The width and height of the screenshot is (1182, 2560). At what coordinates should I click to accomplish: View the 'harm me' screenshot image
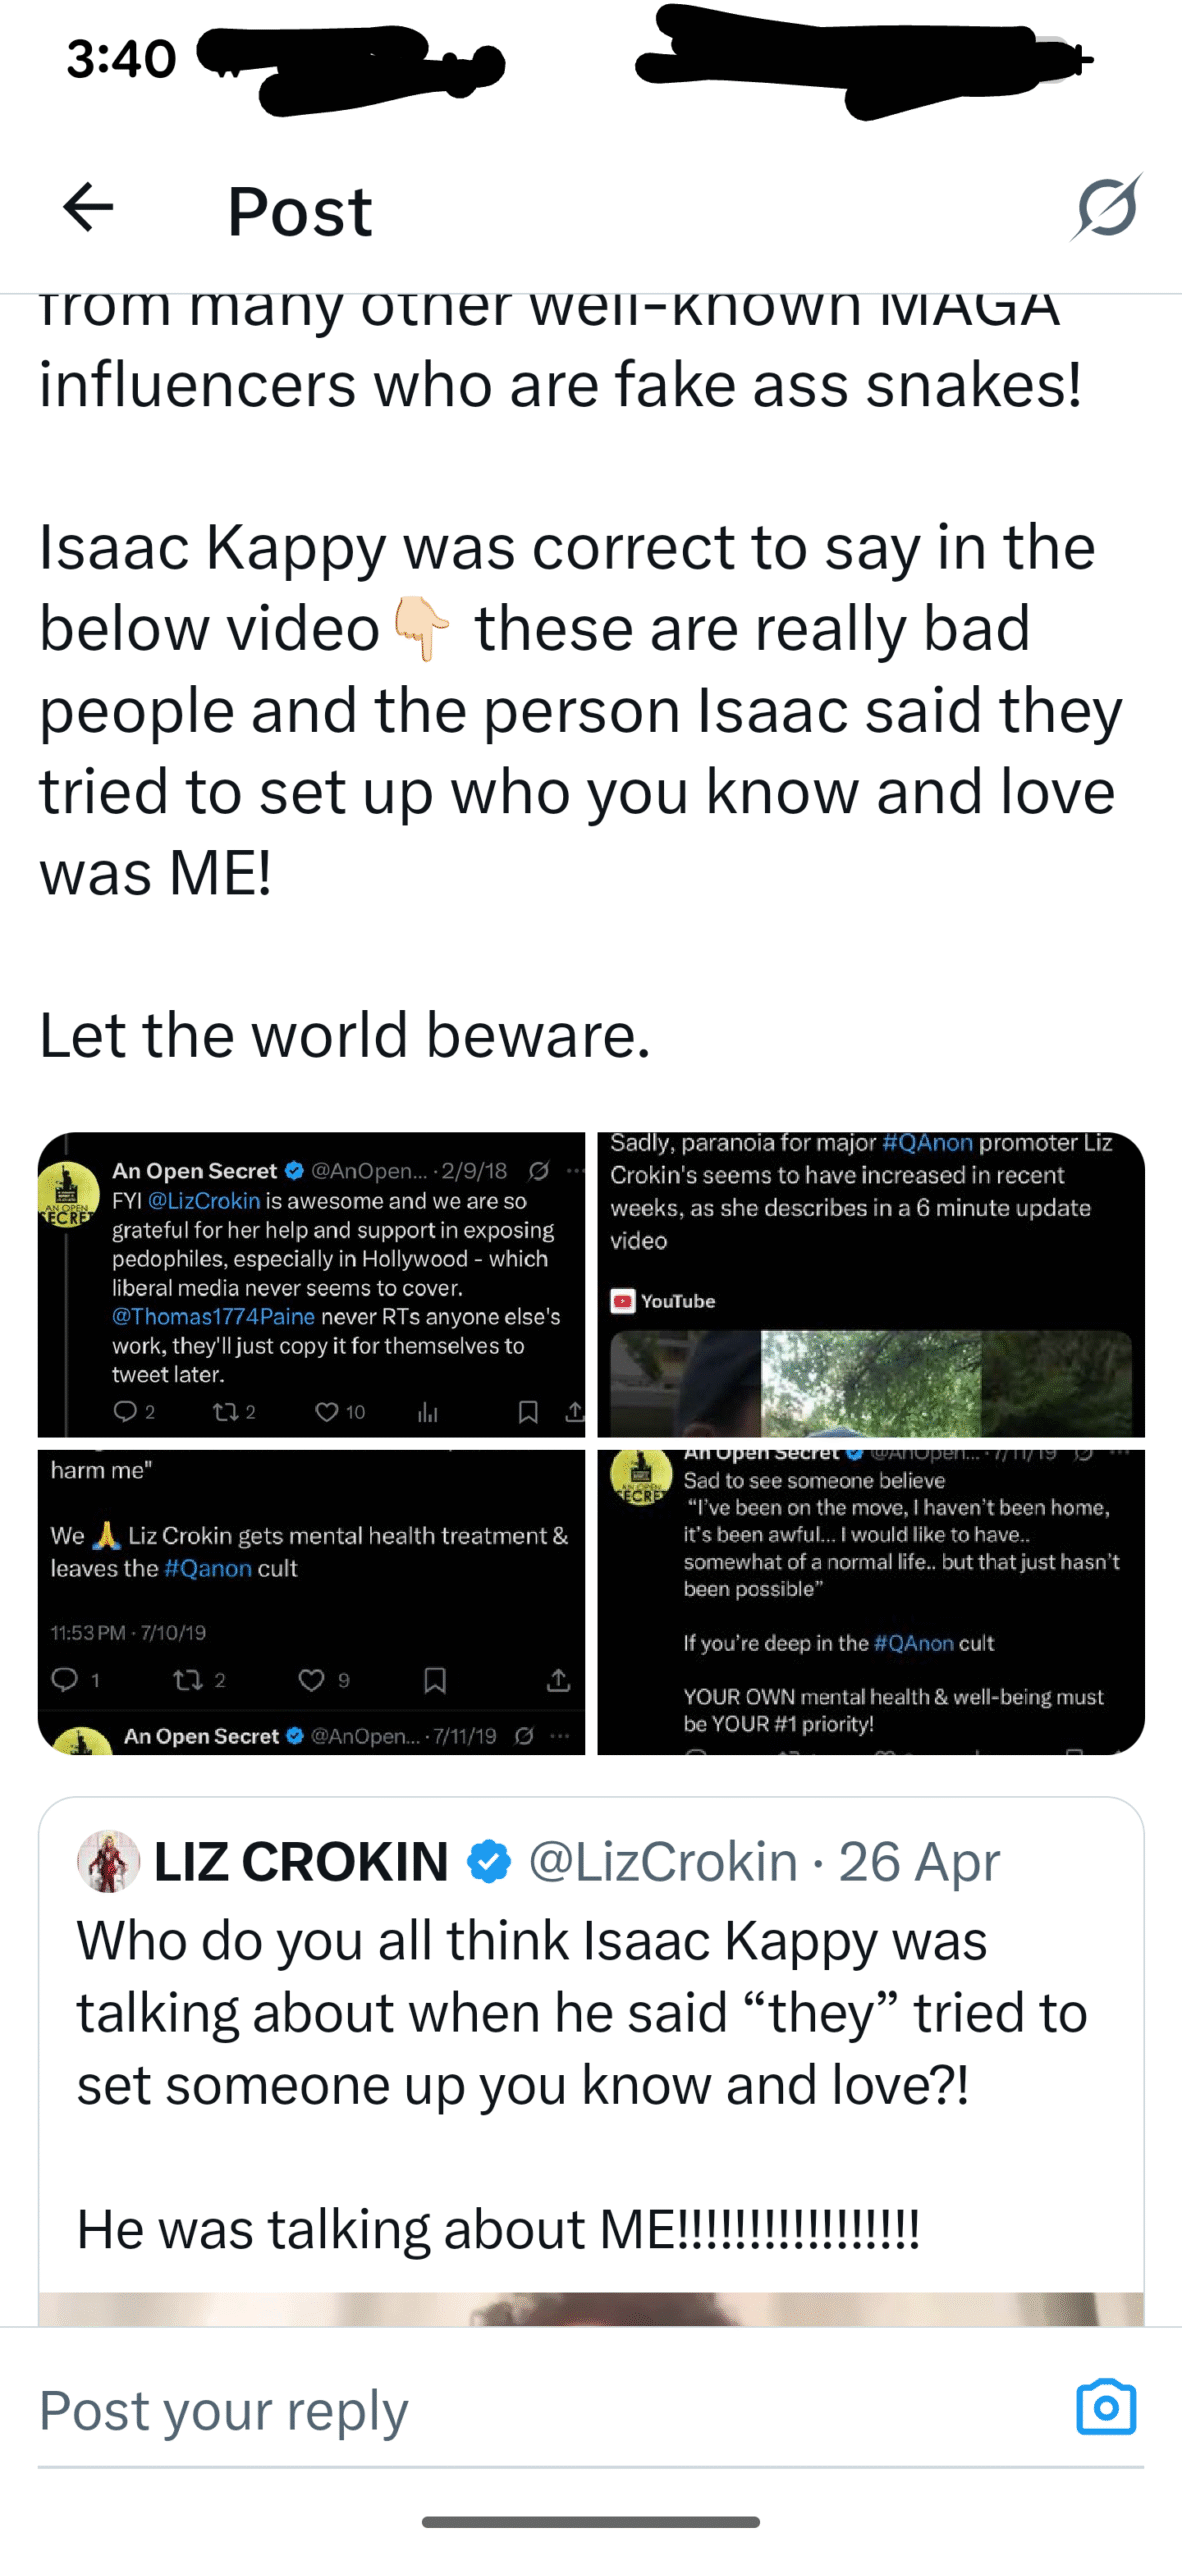[311, 1602]
